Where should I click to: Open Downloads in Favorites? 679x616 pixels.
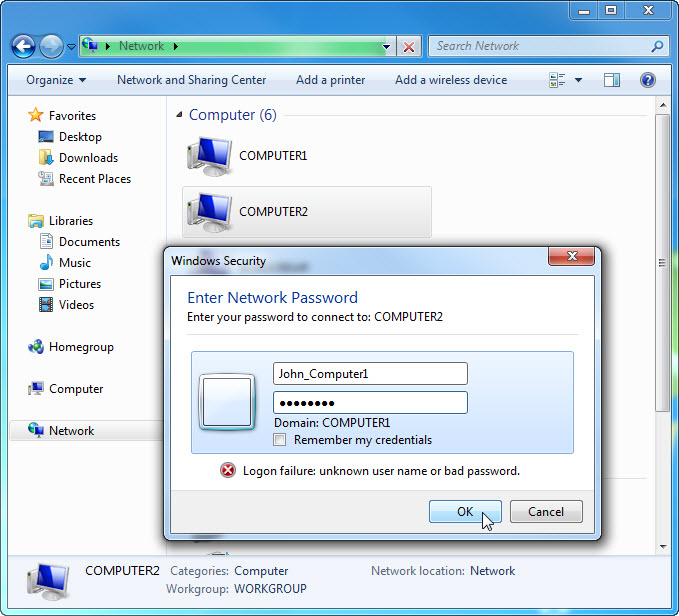[88, 158]
